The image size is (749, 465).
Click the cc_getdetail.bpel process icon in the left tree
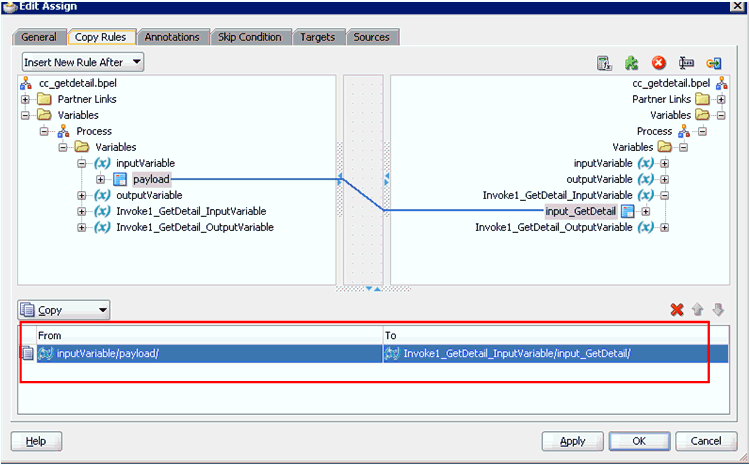tap(26, 83)
